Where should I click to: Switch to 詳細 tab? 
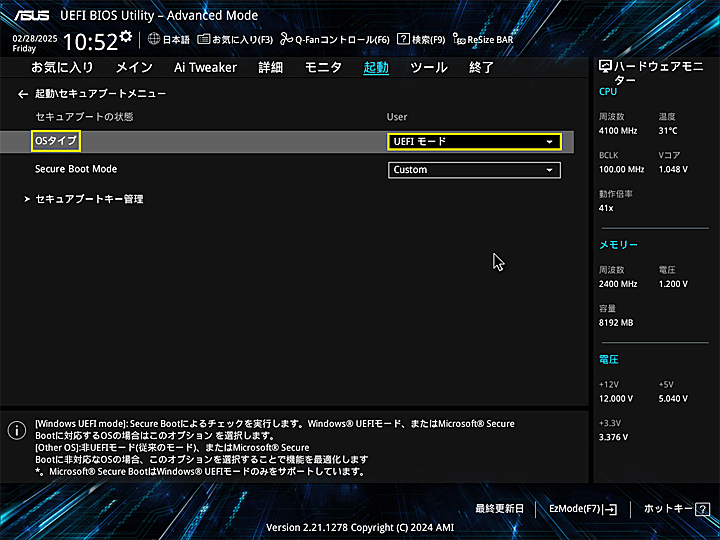click(x=270, y=68)
